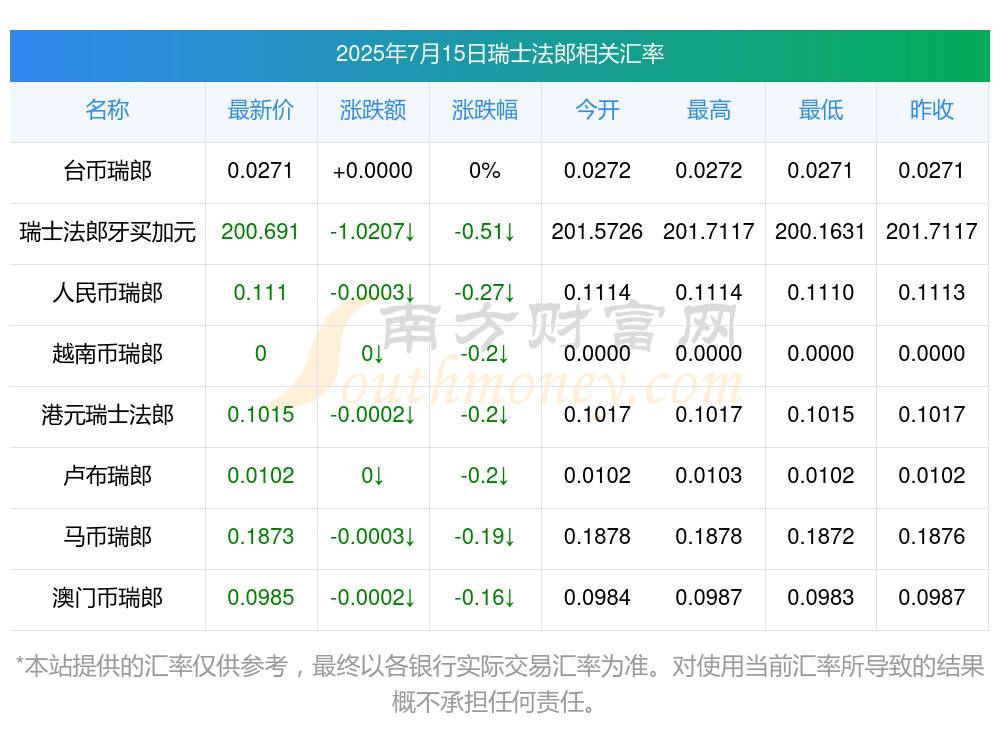Click change percent -0.51
This screenshot has height=733, width=1000.
point(484,232)
